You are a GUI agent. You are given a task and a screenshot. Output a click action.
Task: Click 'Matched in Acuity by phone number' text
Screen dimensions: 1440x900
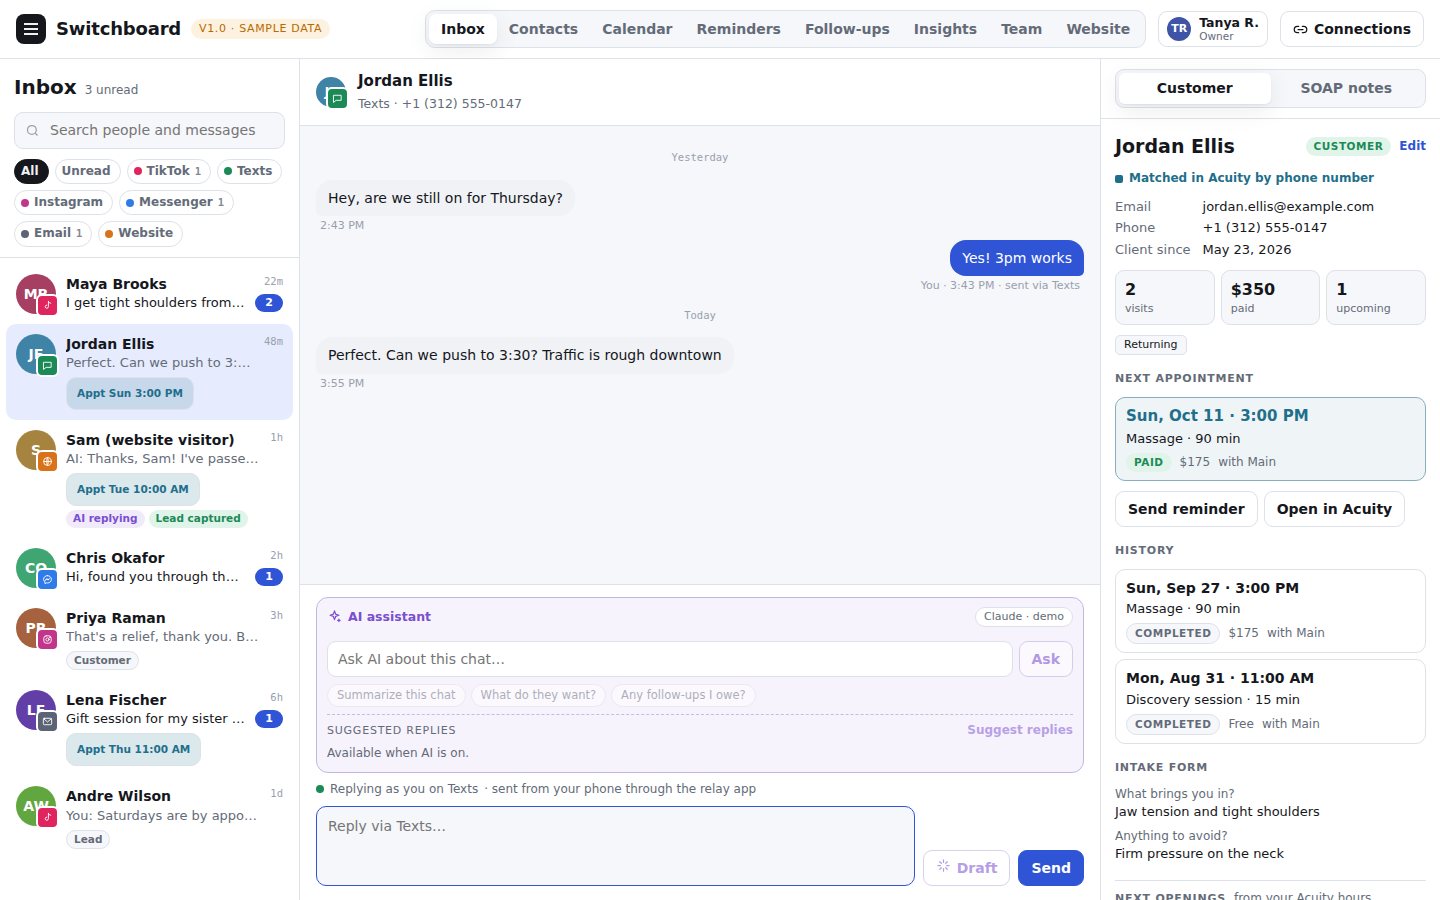1251,178
